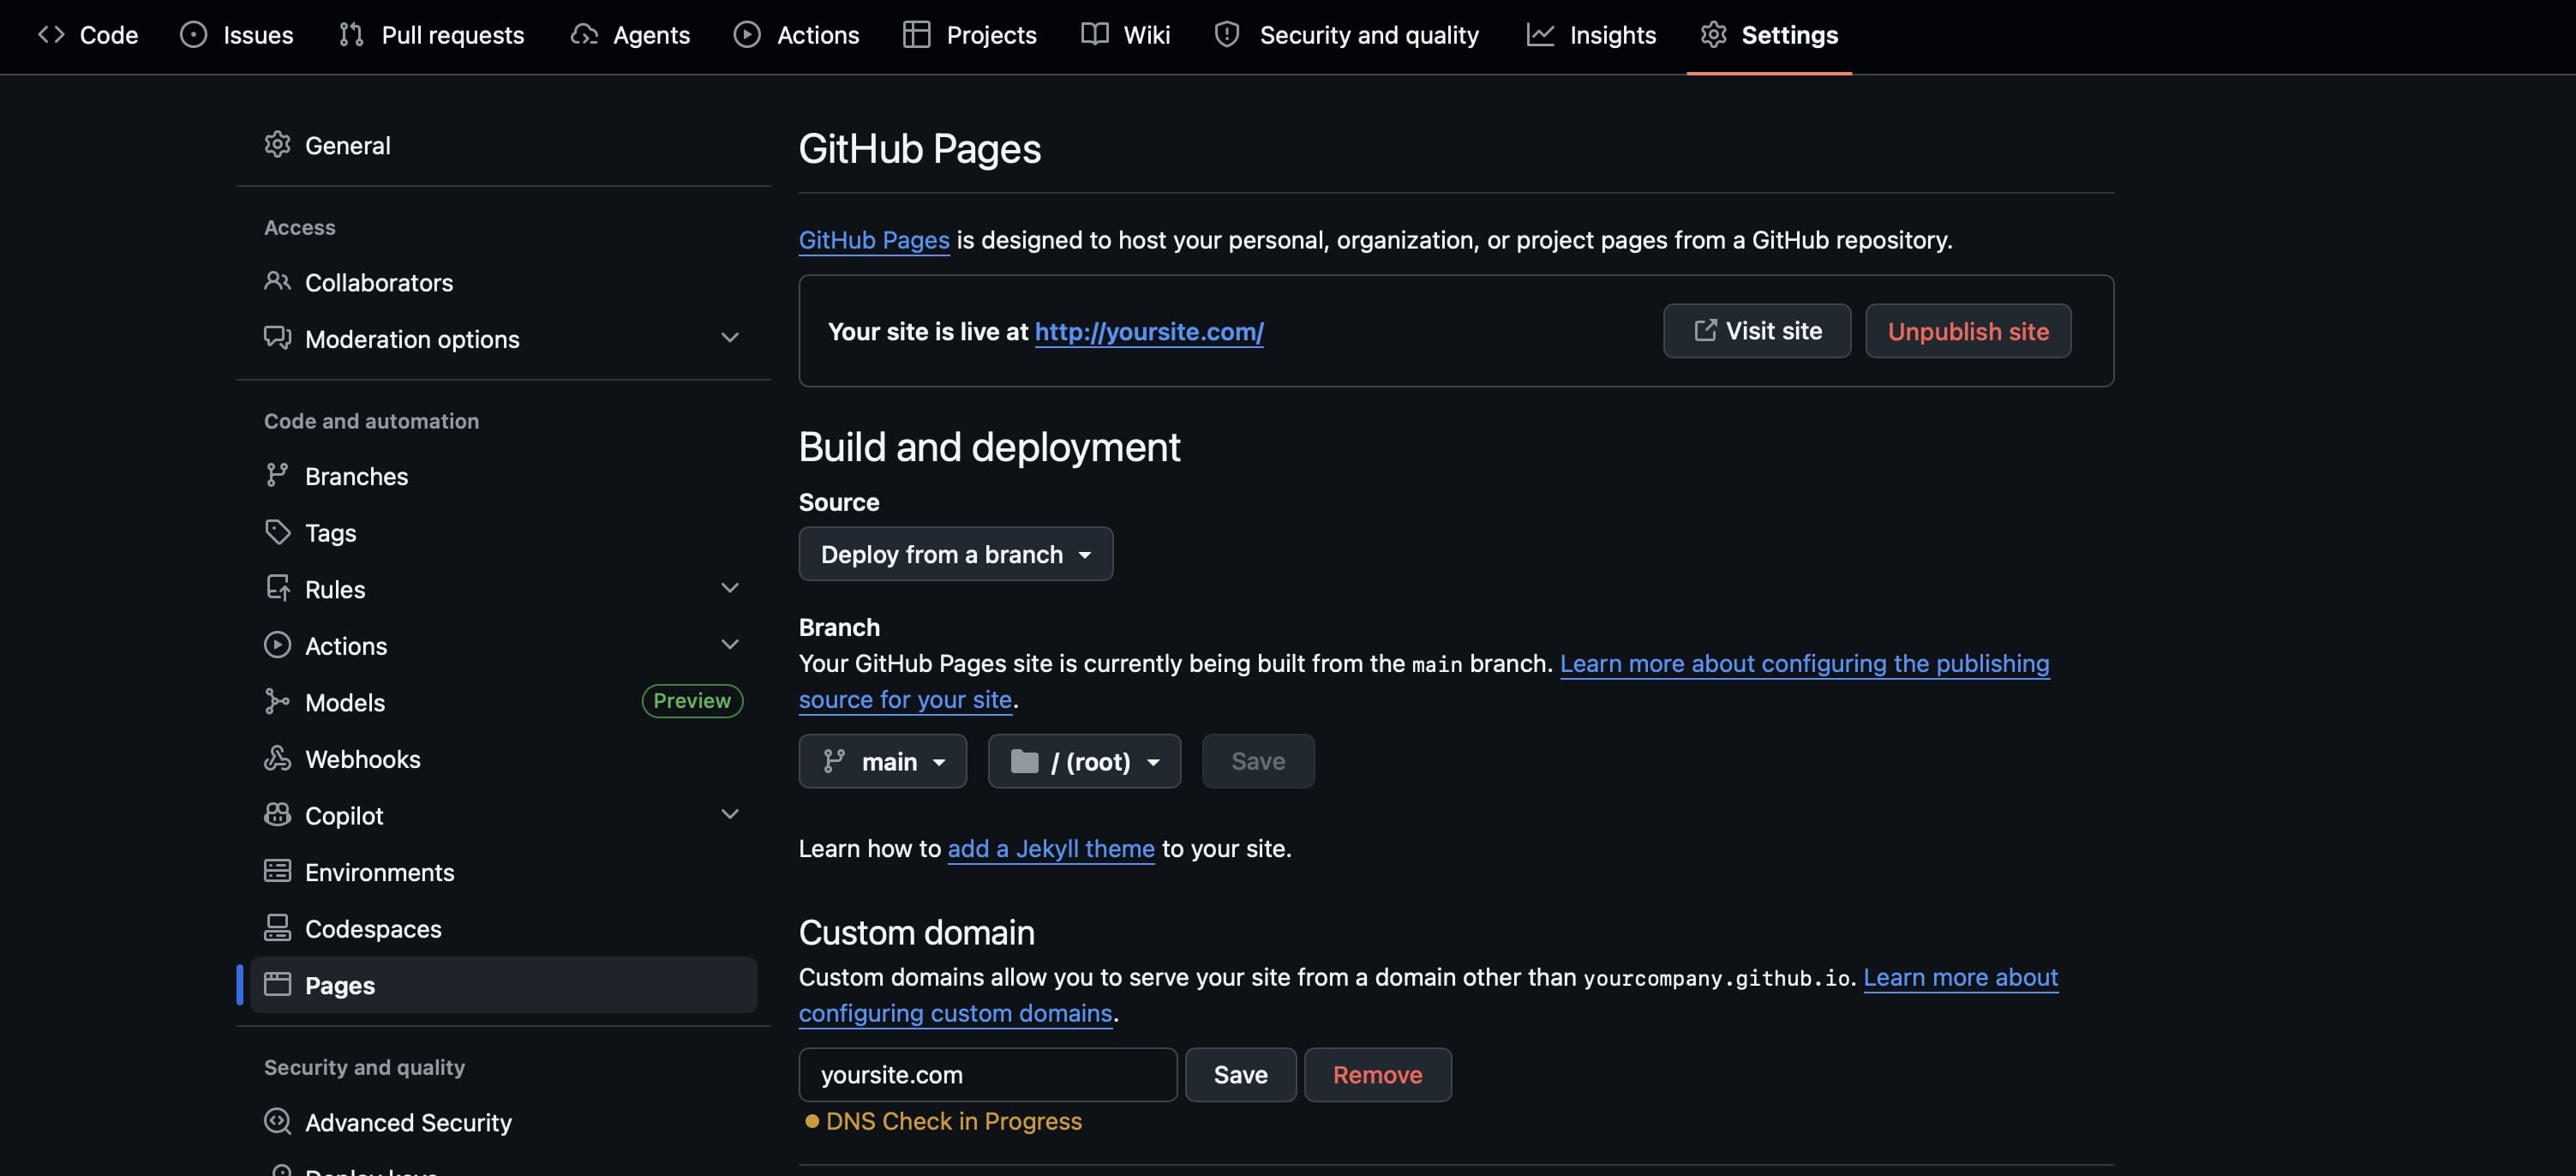This screenshot has height=1176, width=2576.
Task: Click the sidebar Actions play icon
Action: [277, 645]
